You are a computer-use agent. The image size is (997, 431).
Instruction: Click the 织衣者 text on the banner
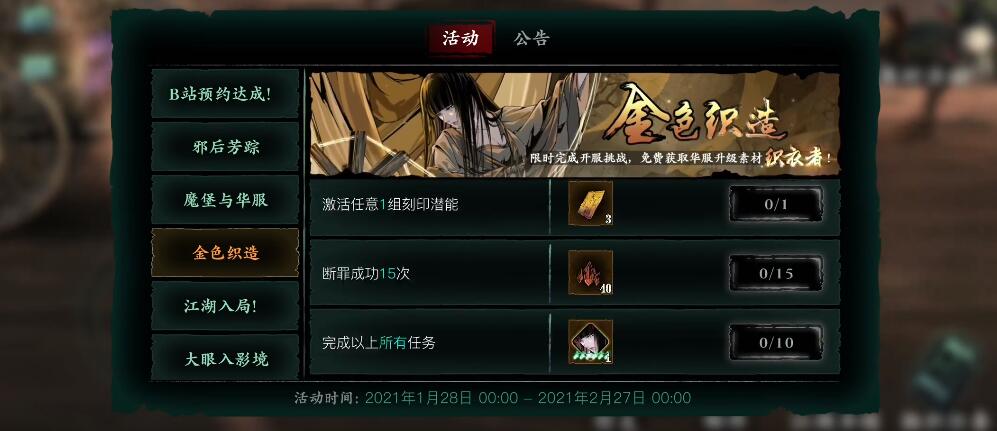[796, 157]
